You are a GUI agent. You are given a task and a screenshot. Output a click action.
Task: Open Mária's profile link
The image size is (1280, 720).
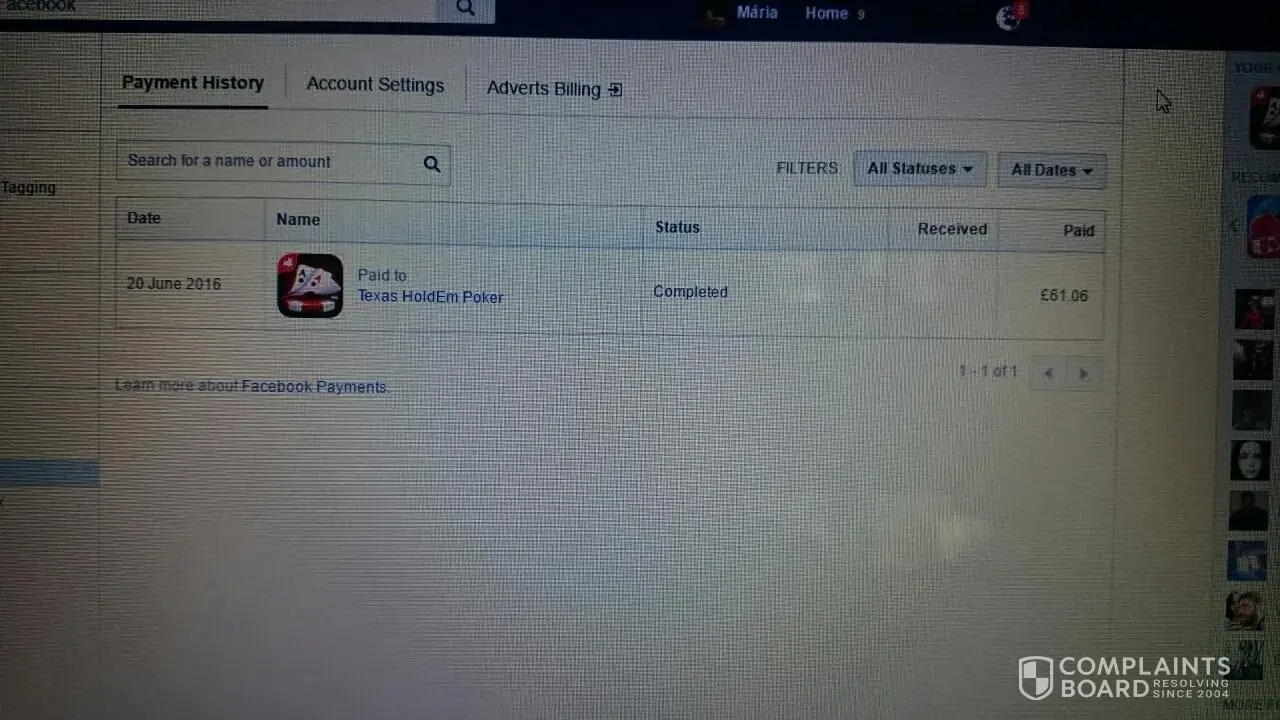pyautogui.click(x=757, y=13)
